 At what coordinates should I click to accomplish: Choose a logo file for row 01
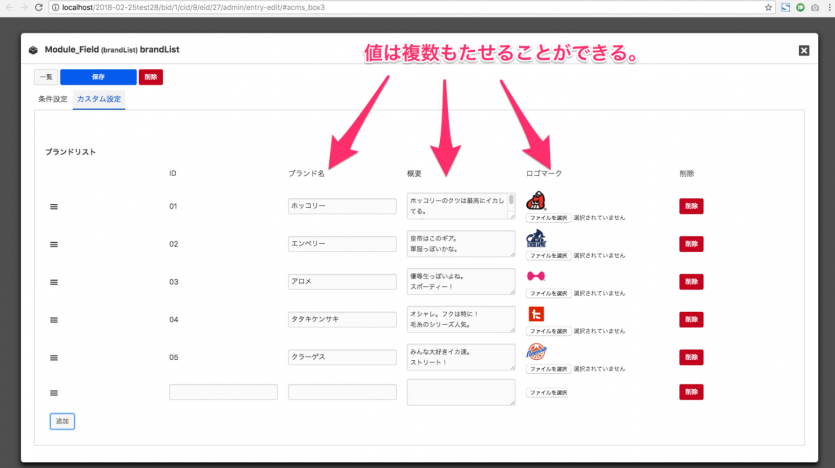pyautogui.click(x=548, y=217)
